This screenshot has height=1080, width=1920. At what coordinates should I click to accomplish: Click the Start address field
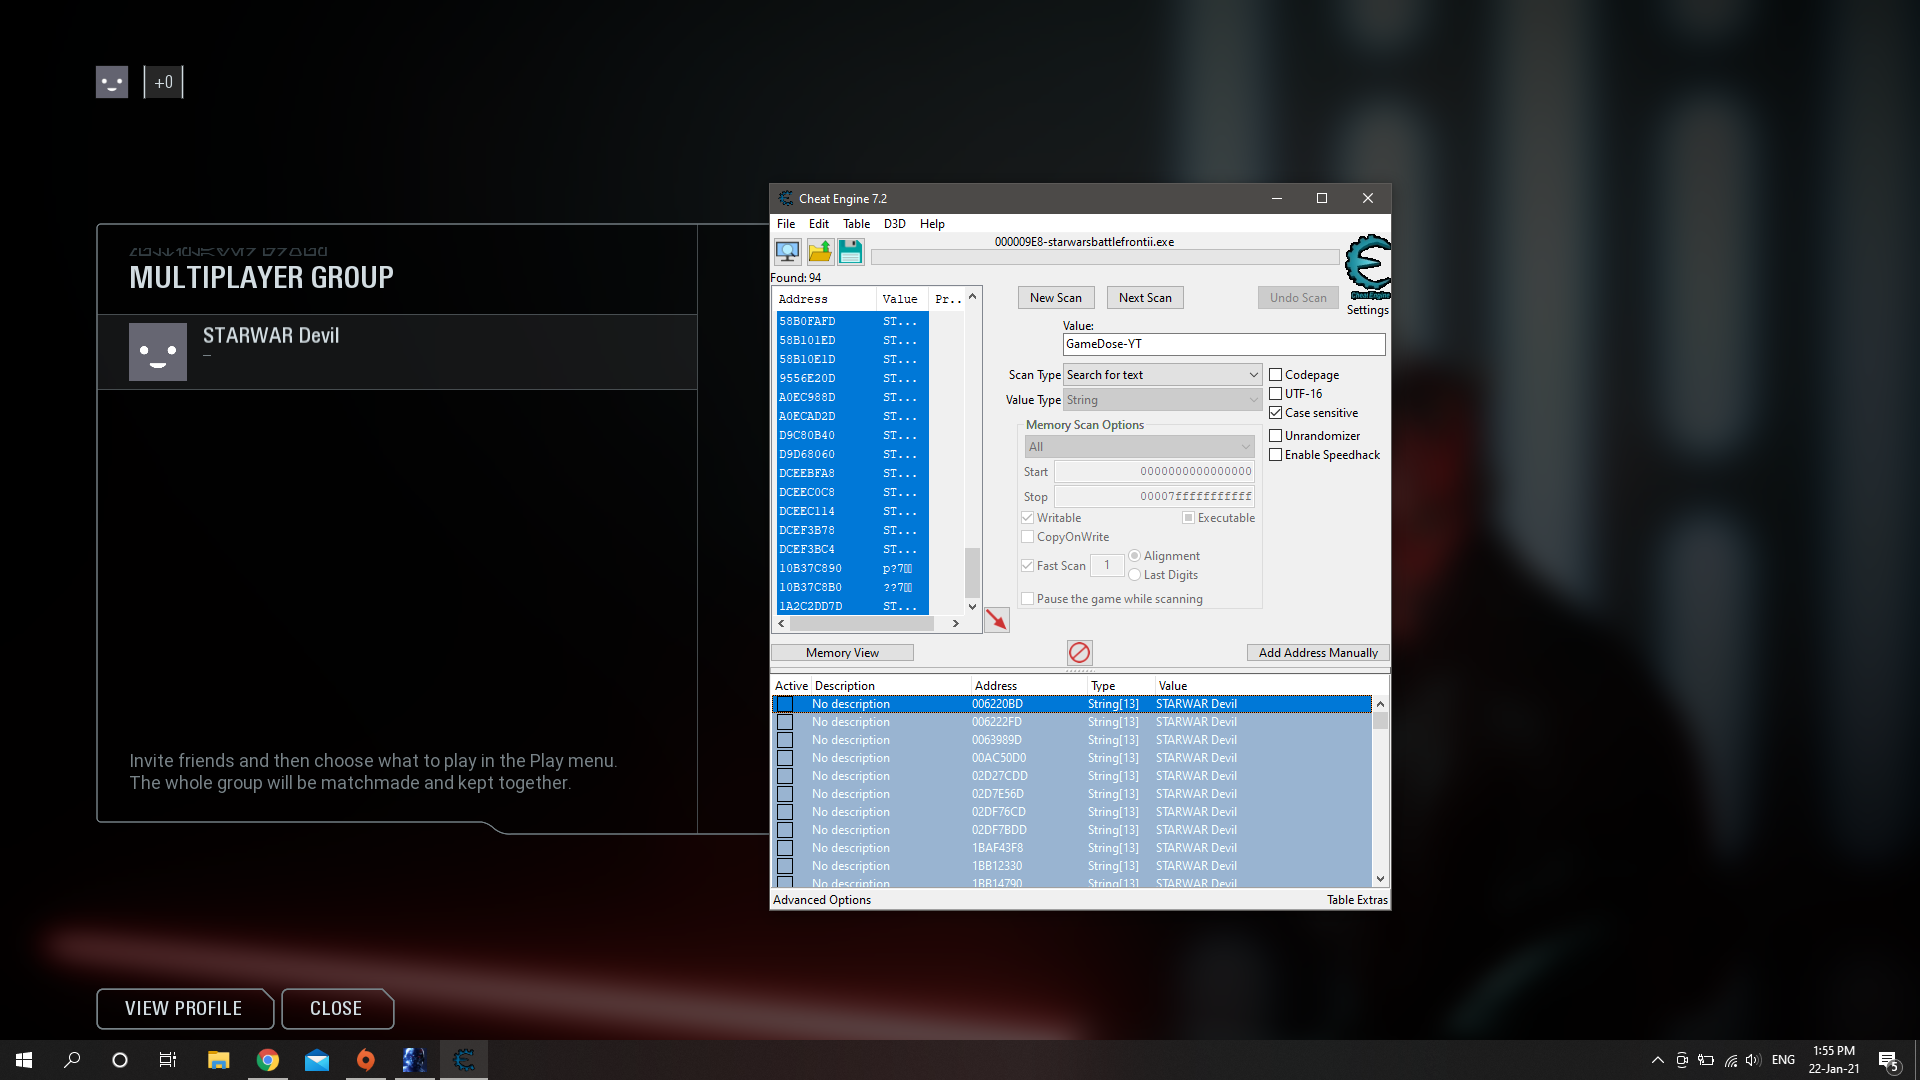point(1154,472)
